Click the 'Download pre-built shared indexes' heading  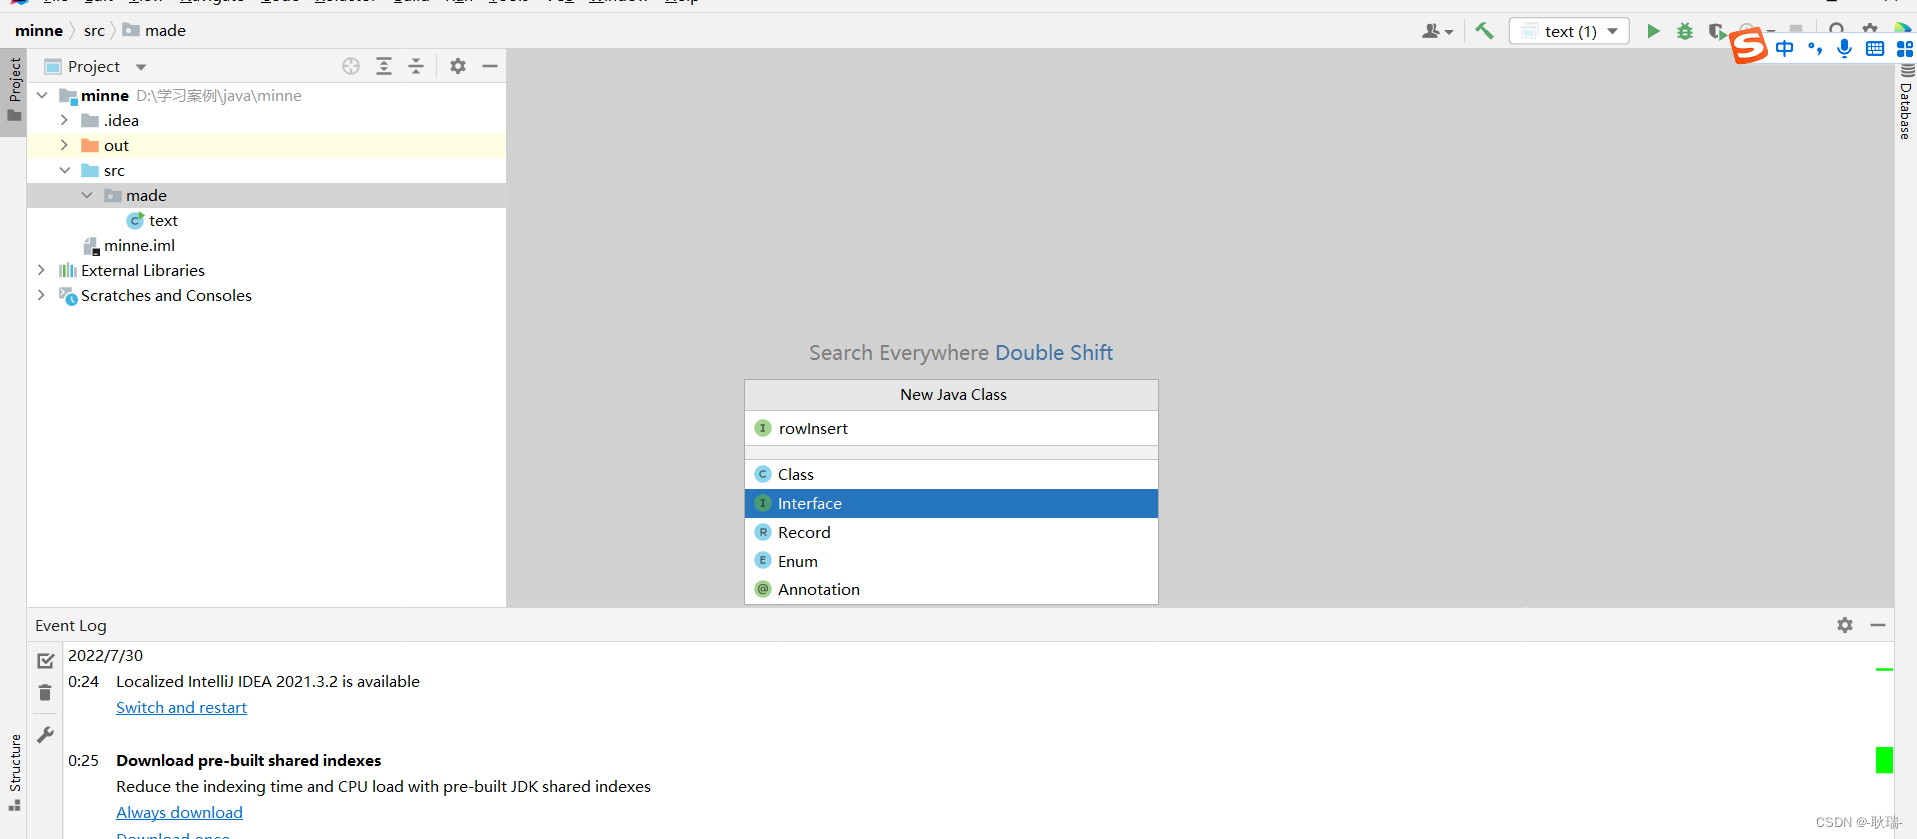tap(248, 760)
